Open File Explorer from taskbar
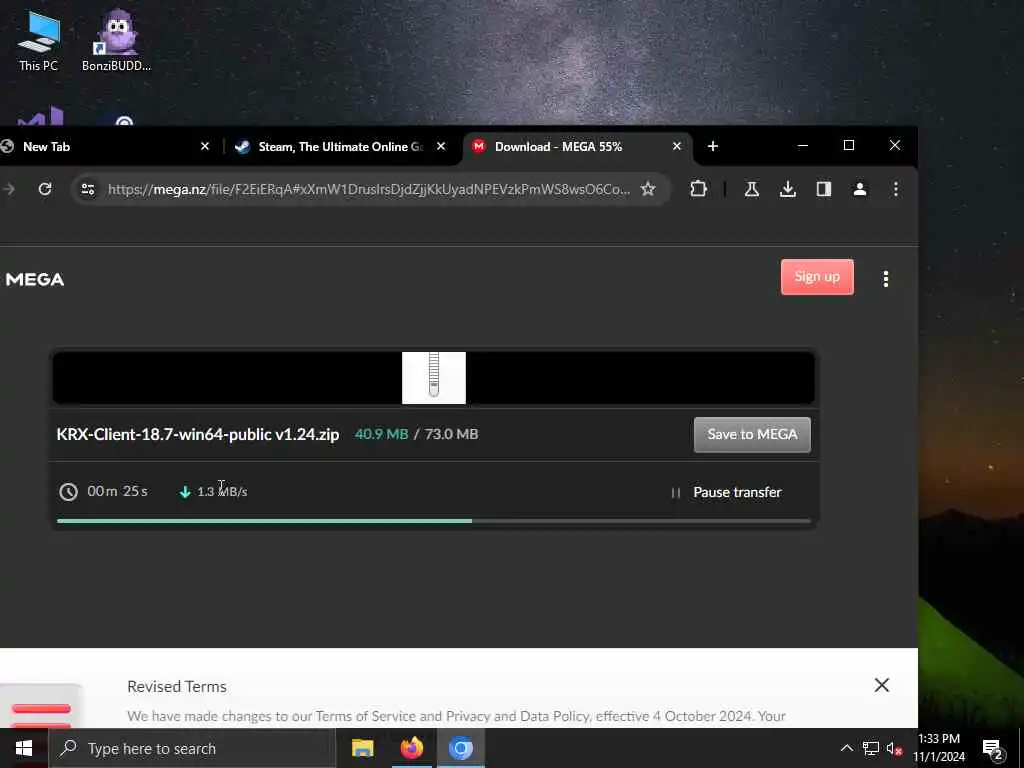The image size is (1024, 768). [362, 748]
